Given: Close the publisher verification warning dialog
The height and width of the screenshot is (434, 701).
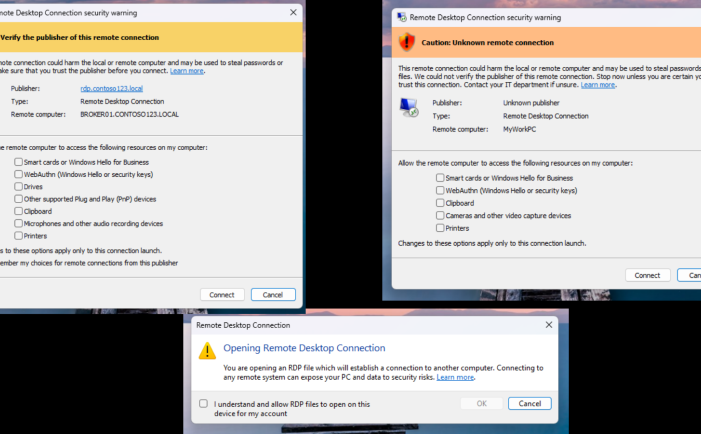Looking at the screenshot, I should point(293,13).
